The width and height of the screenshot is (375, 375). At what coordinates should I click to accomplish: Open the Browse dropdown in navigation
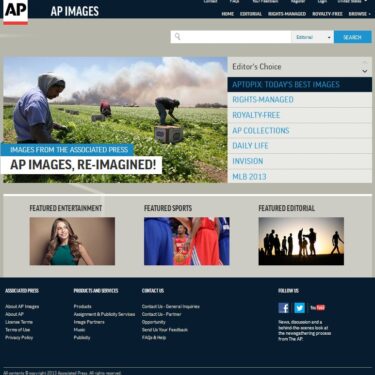pos(359,14)
